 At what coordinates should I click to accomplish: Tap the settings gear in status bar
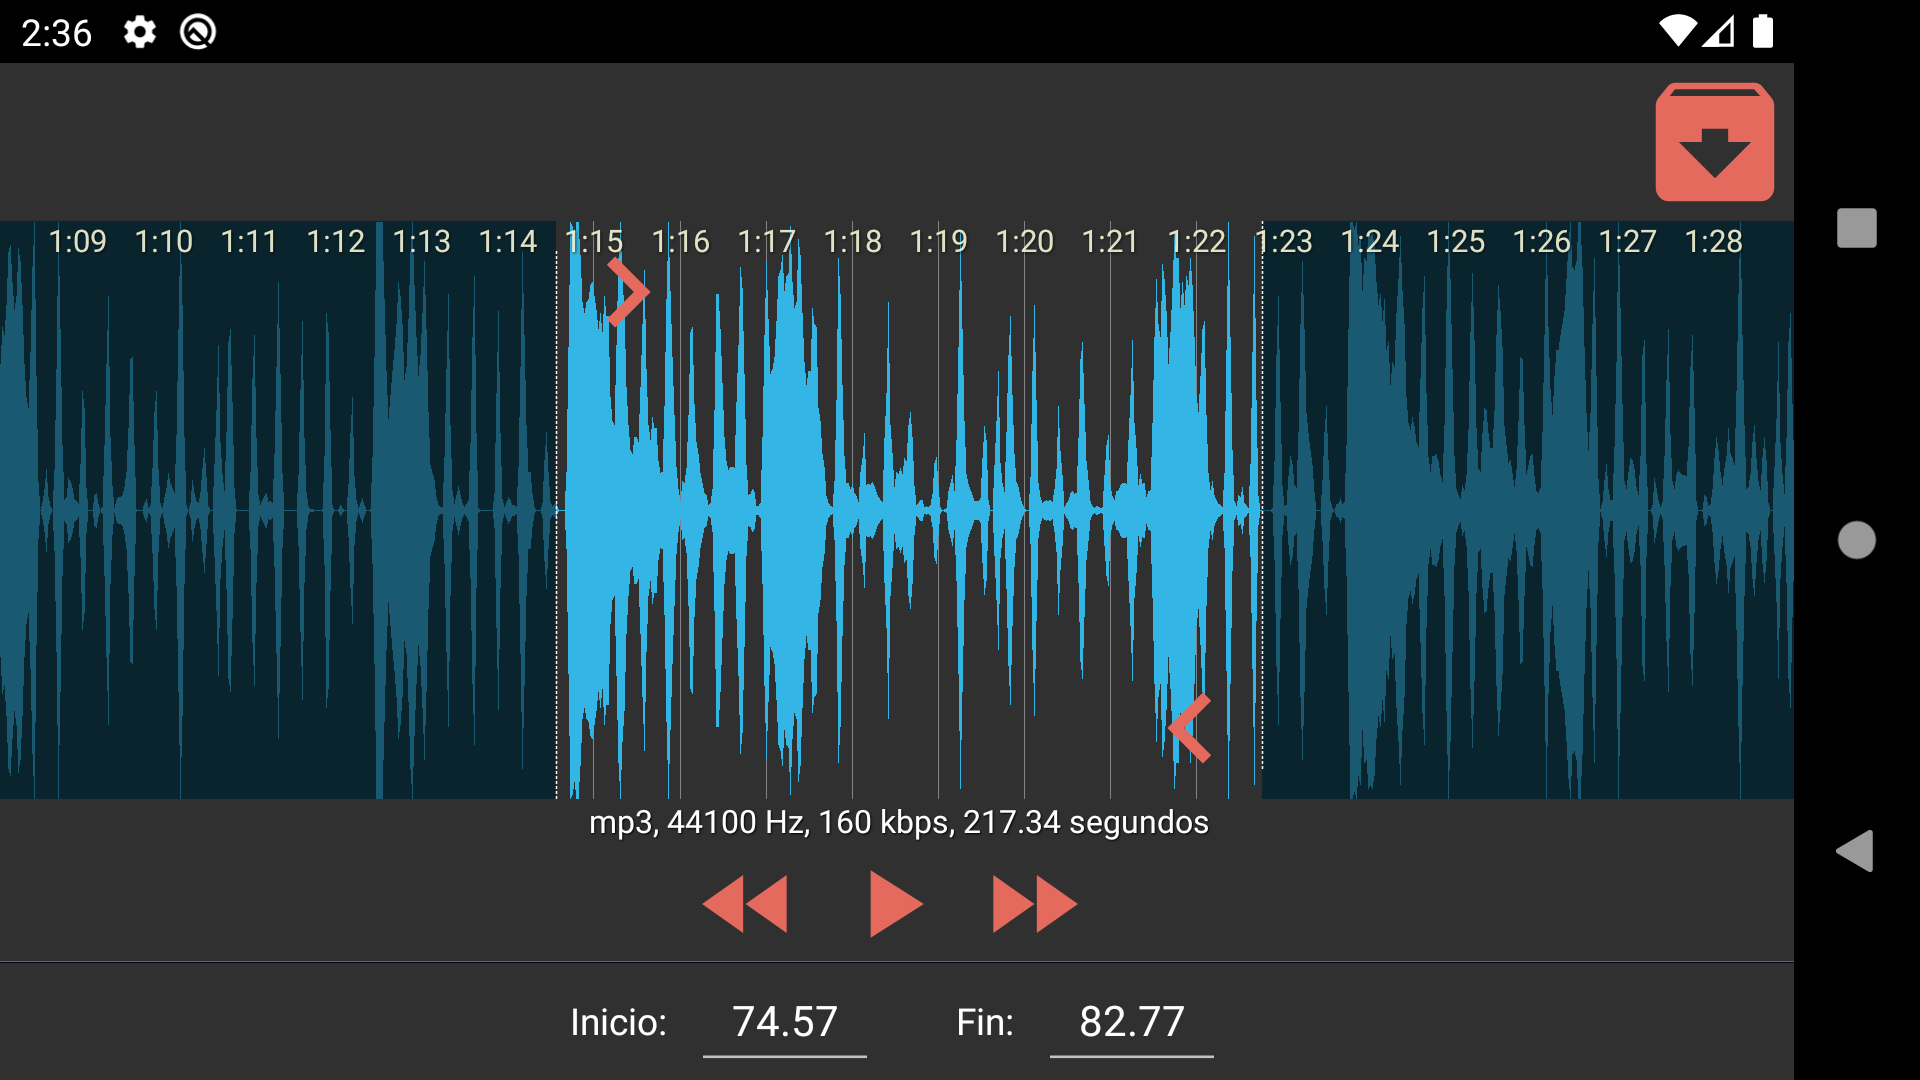[140, 32]
